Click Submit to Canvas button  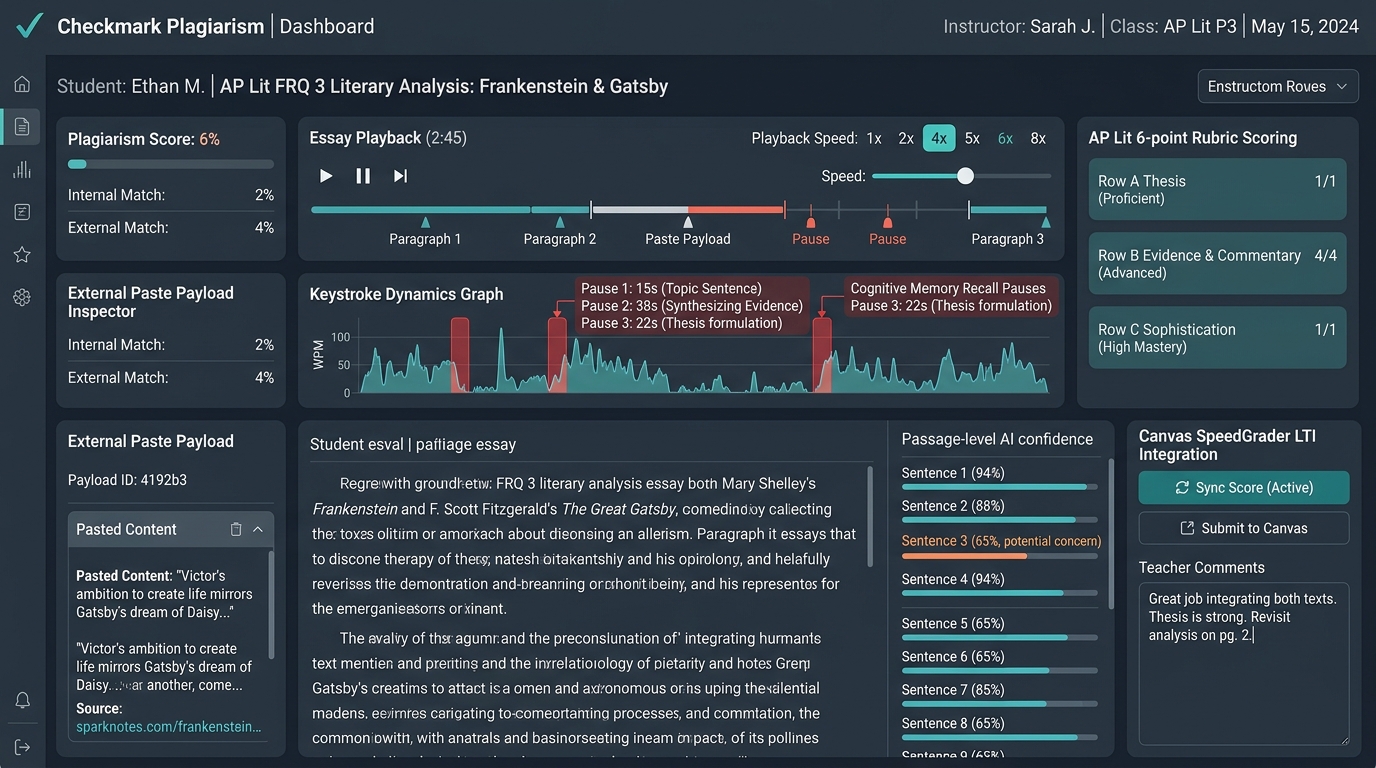pyautogui.click(x=1244, y=528)
